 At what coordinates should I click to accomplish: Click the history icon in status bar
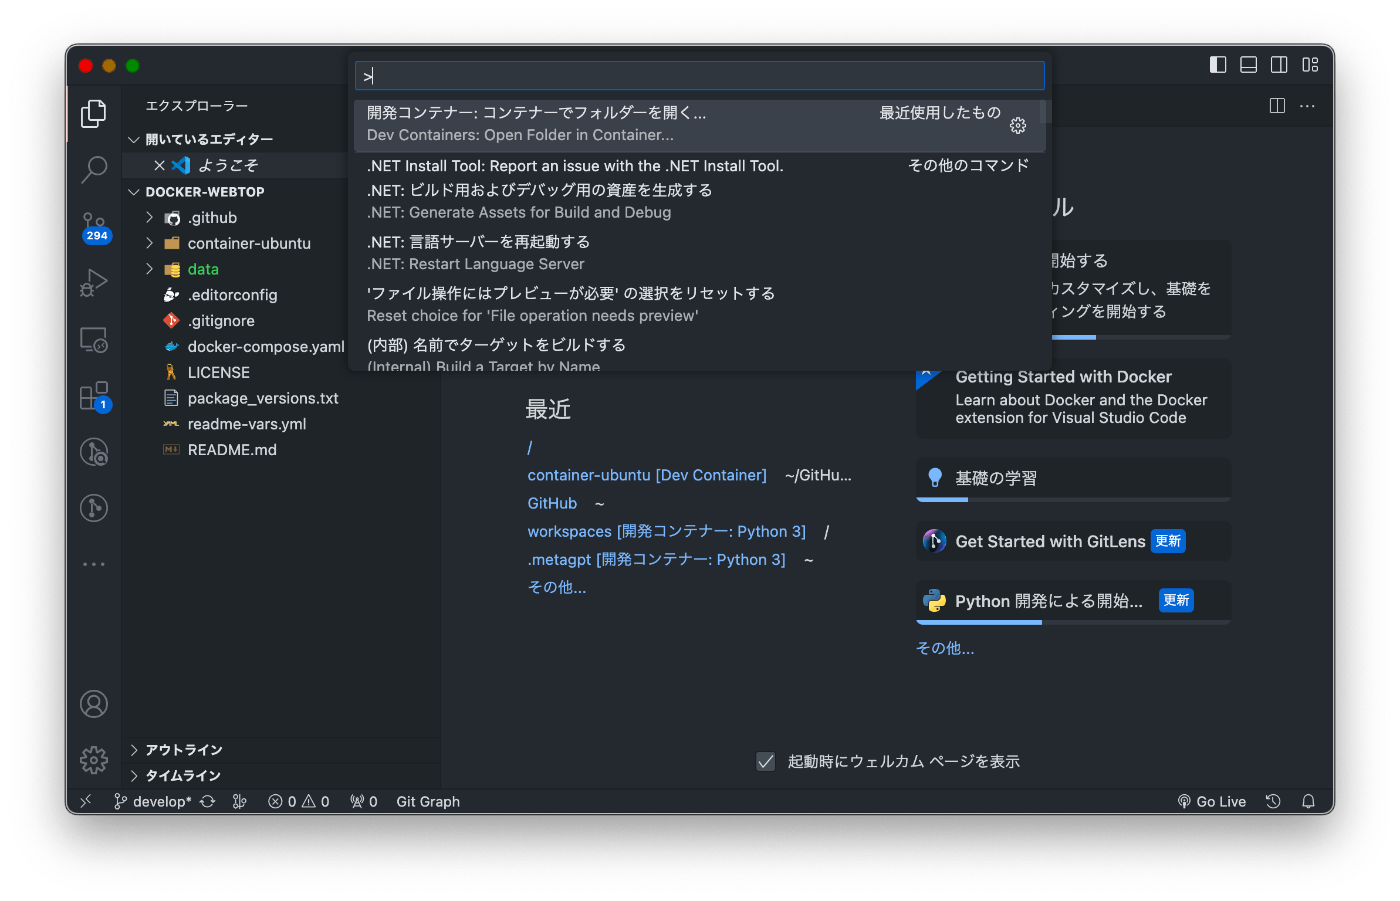click(x=1273, y=801)
